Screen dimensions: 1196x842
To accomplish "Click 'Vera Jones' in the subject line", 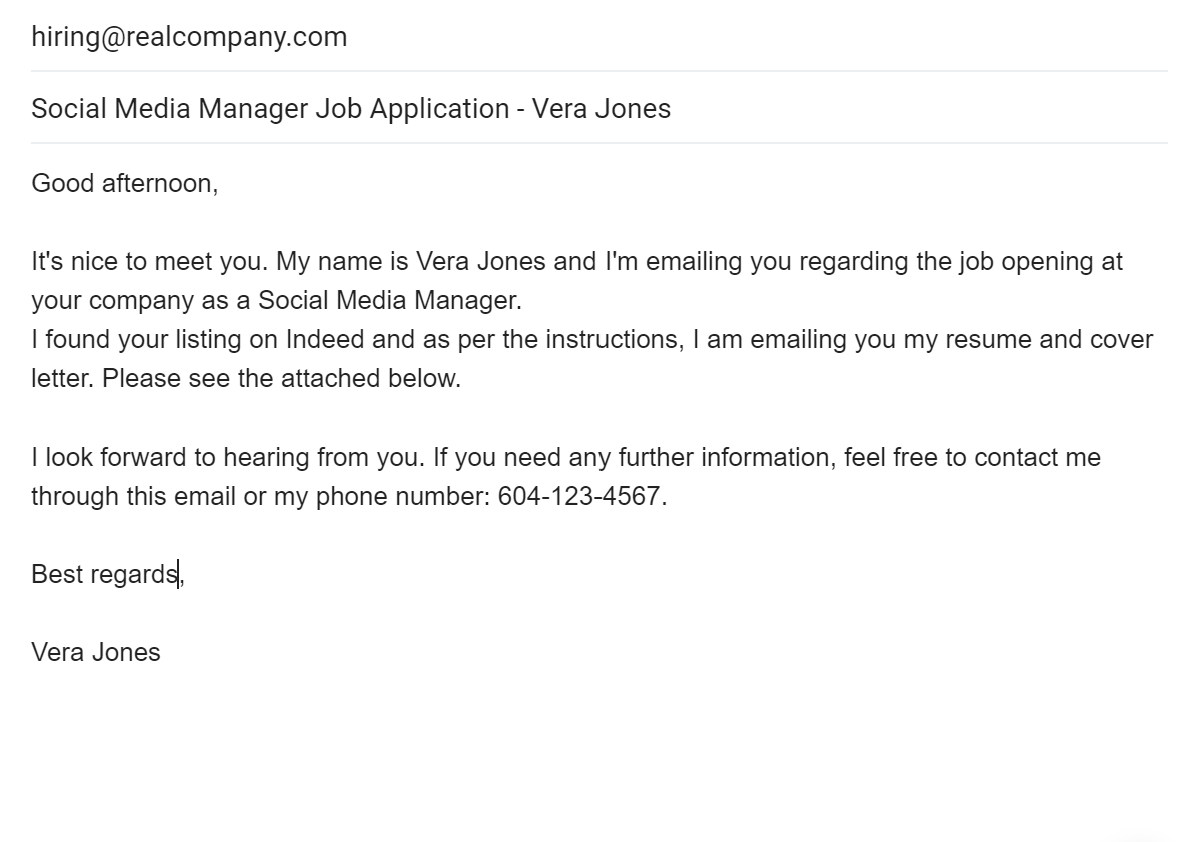I will coord(601,108).
